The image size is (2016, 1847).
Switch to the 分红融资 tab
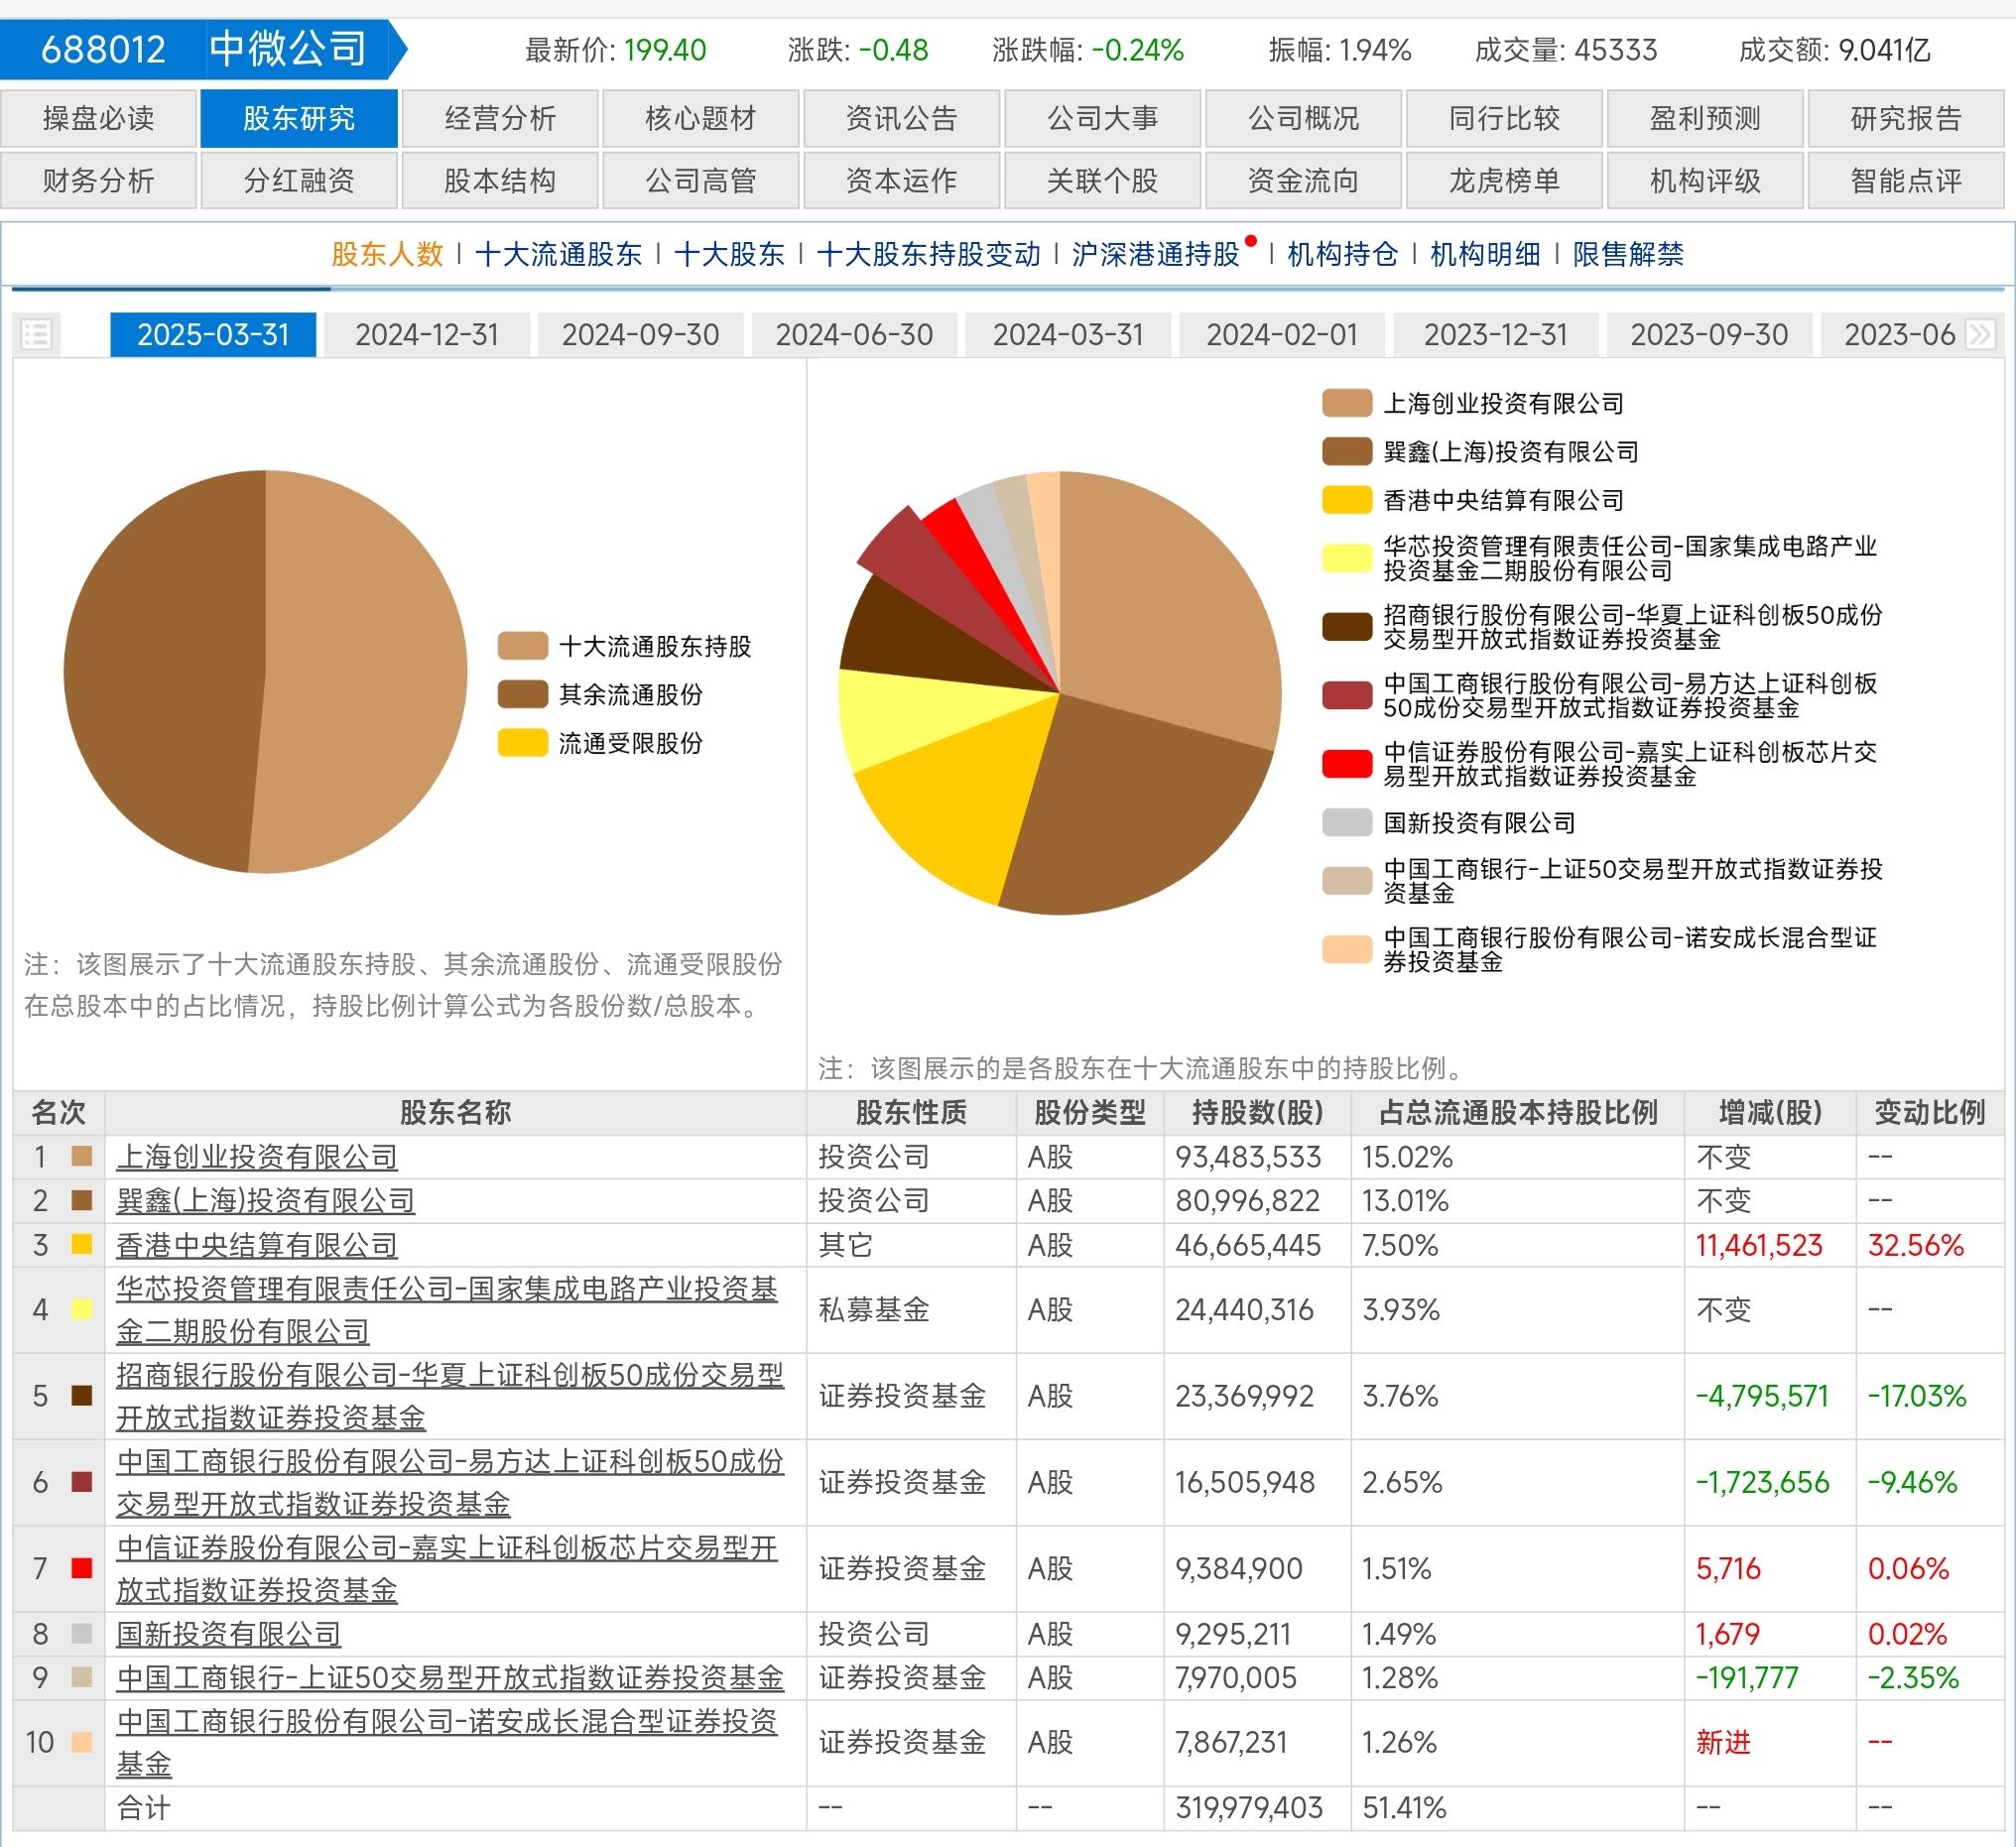tap(299, 181)
